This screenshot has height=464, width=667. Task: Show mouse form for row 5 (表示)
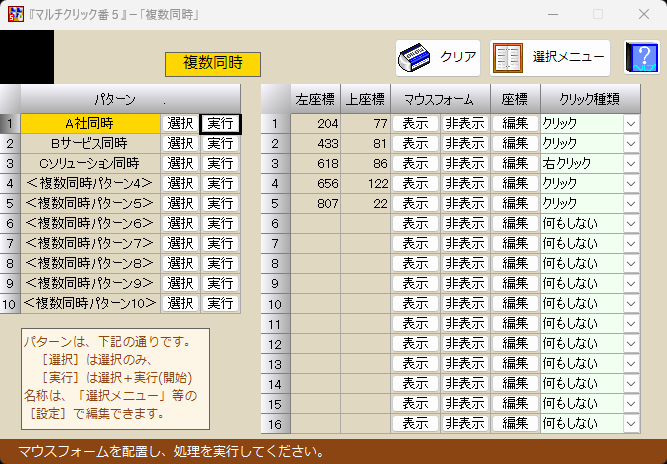click(x=414, y=204)
